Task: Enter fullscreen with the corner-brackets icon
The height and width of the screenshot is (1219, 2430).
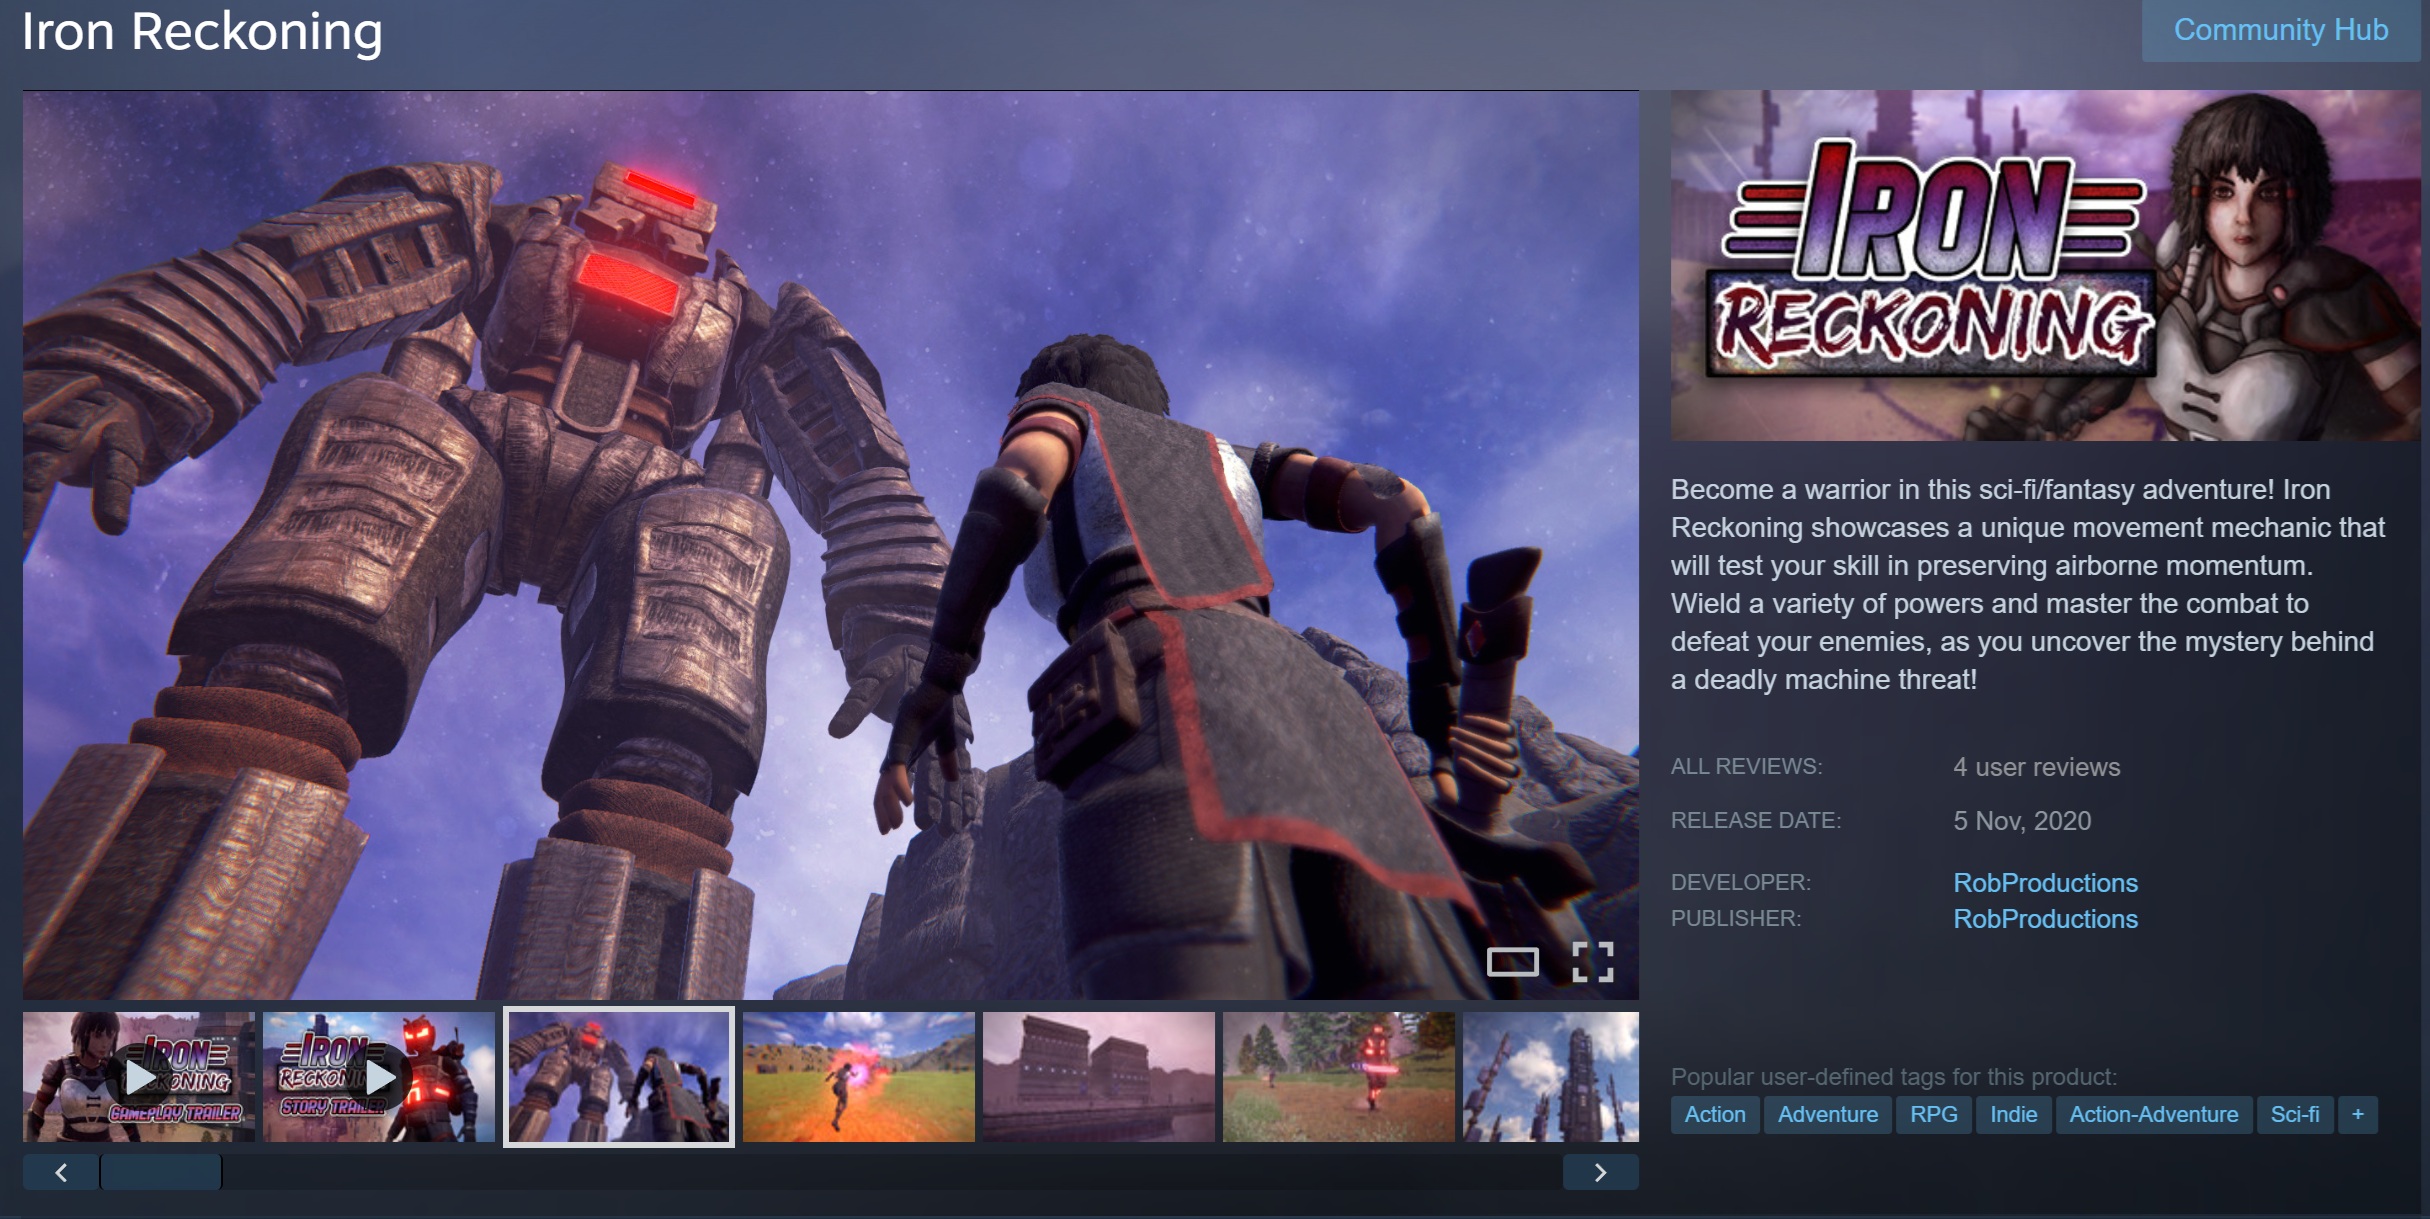Action: 1592,962
